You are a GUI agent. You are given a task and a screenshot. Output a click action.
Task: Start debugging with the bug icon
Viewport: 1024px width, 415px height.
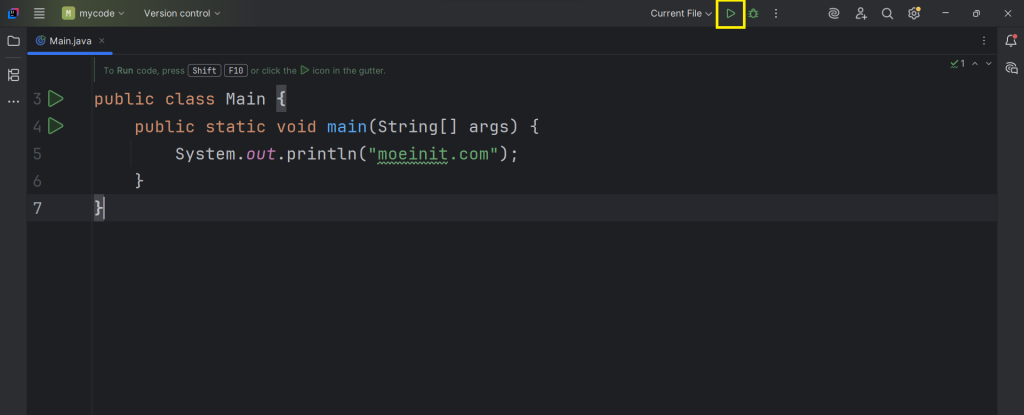(753, 13)
